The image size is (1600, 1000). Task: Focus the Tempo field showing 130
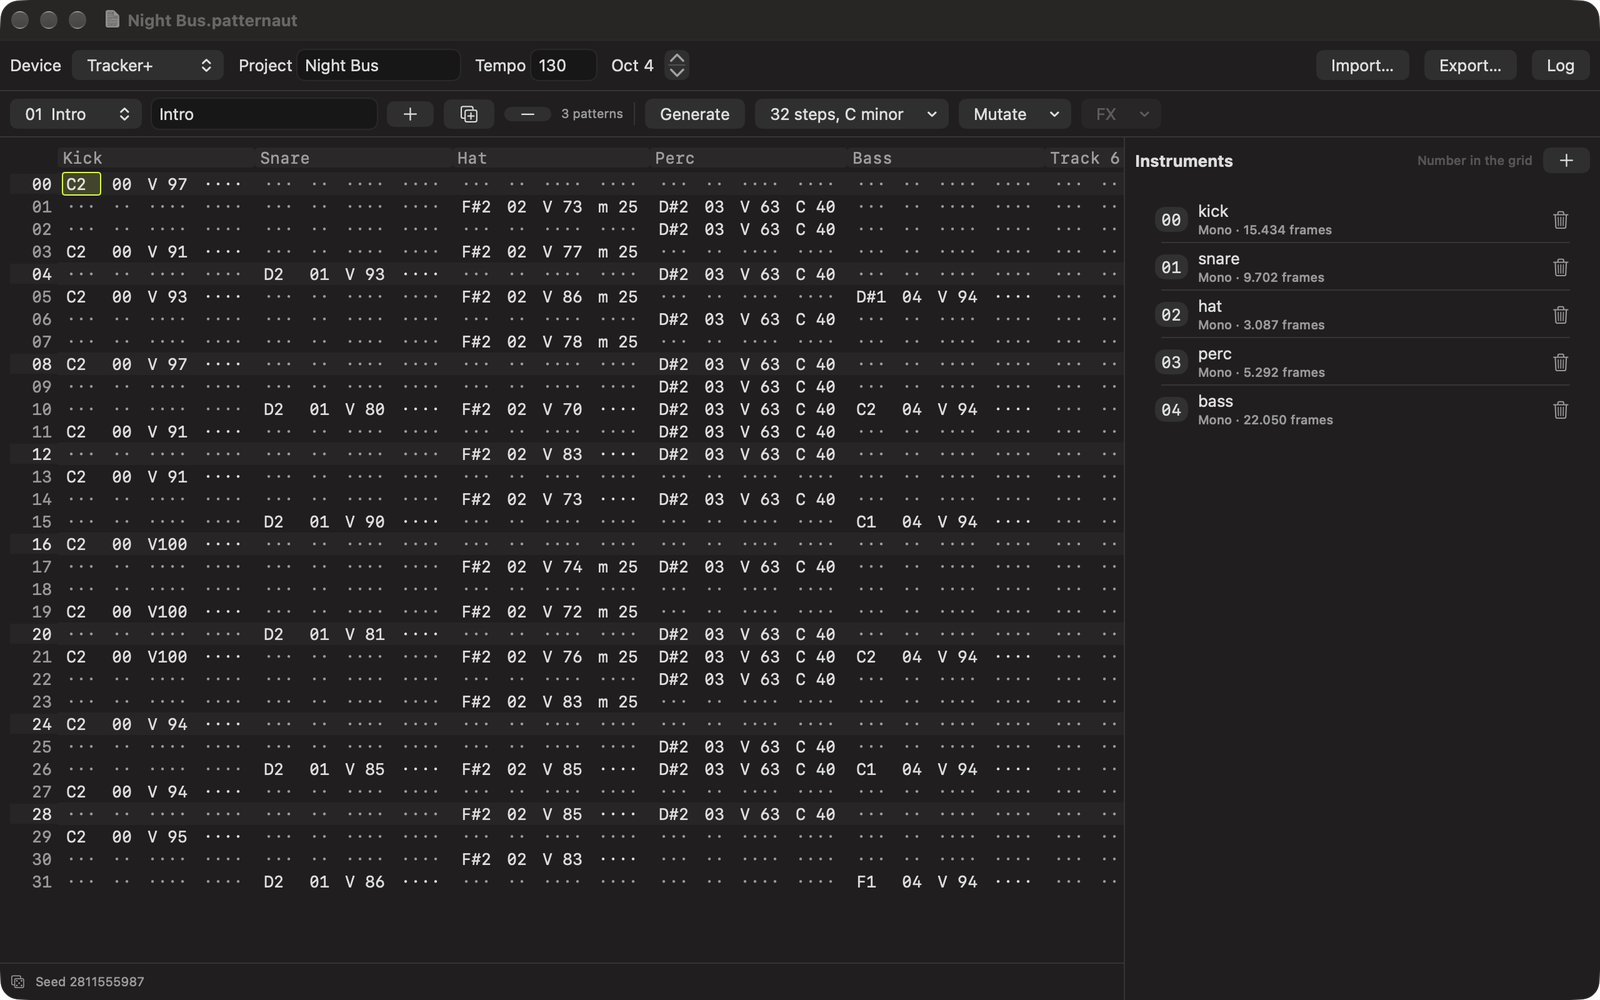coord(563,65)
